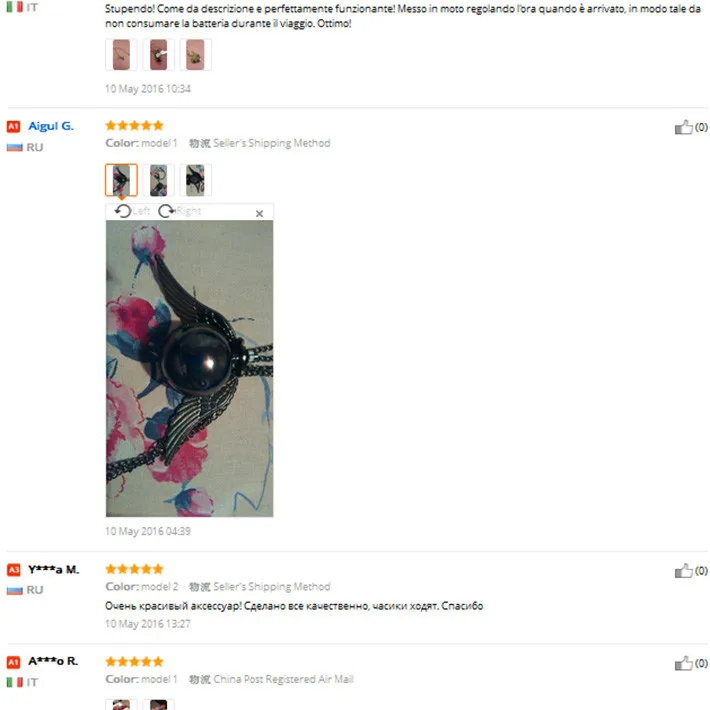Click the Y***a M. reviewer name
The height and width of the screenshot is (710, 710).
tap(53, 569)
